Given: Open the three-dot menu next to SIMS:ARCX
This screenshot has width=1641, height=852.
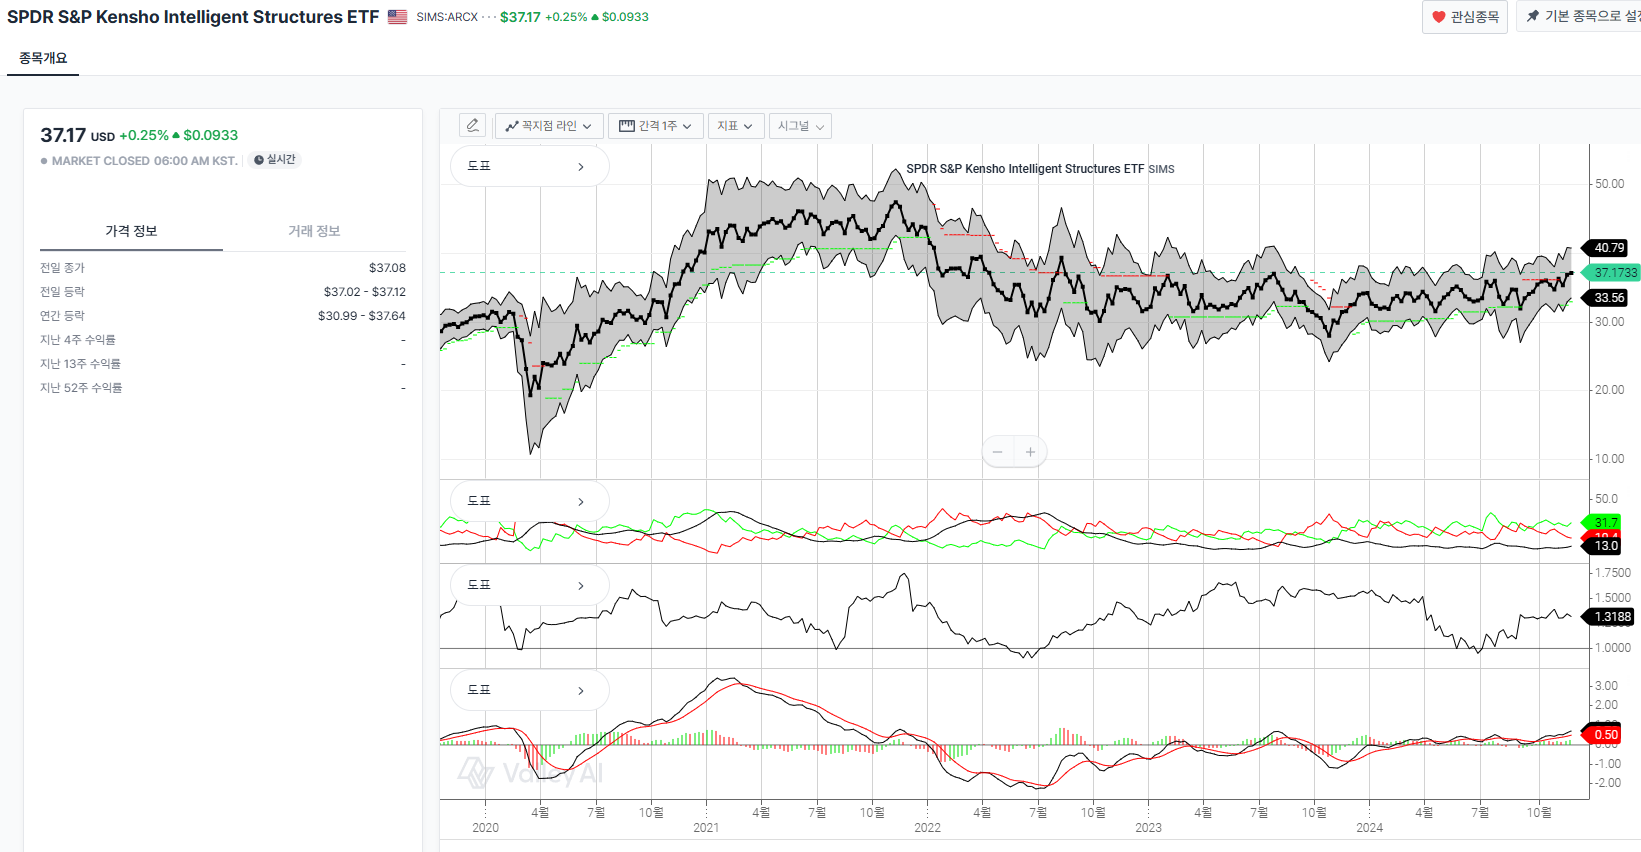Looking at the screenshot, I should tap(488, 17).
